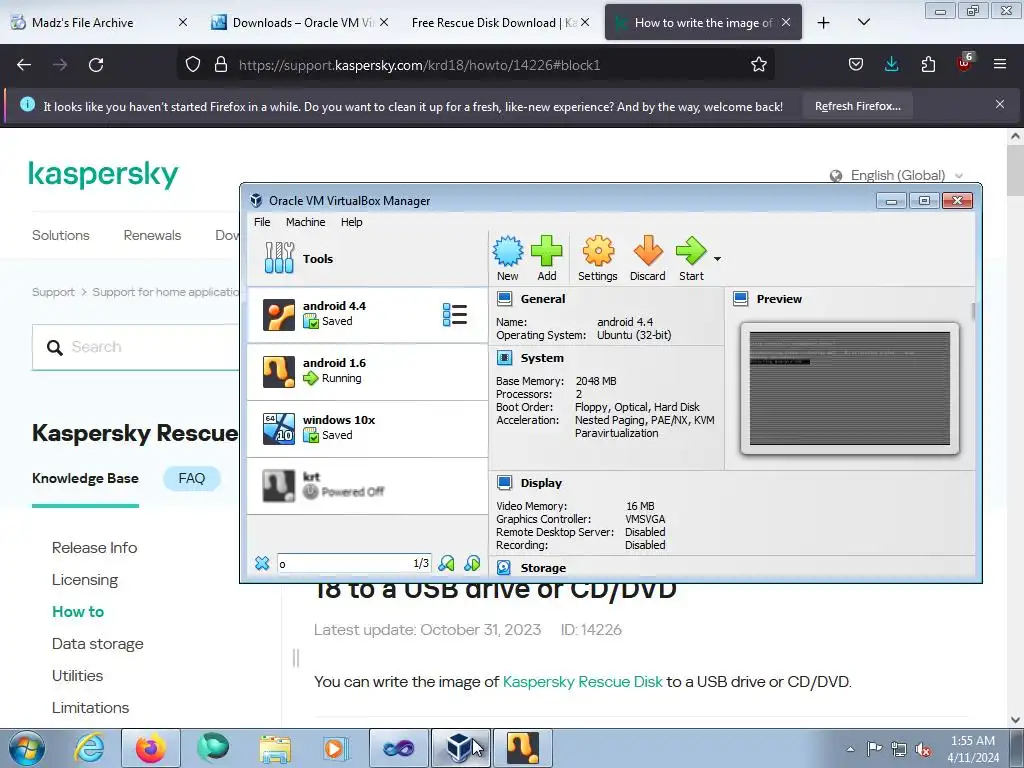Click the Support breadcrumb link
The width and height of the screenshot is (1024, 768).
tap(53, 292)
